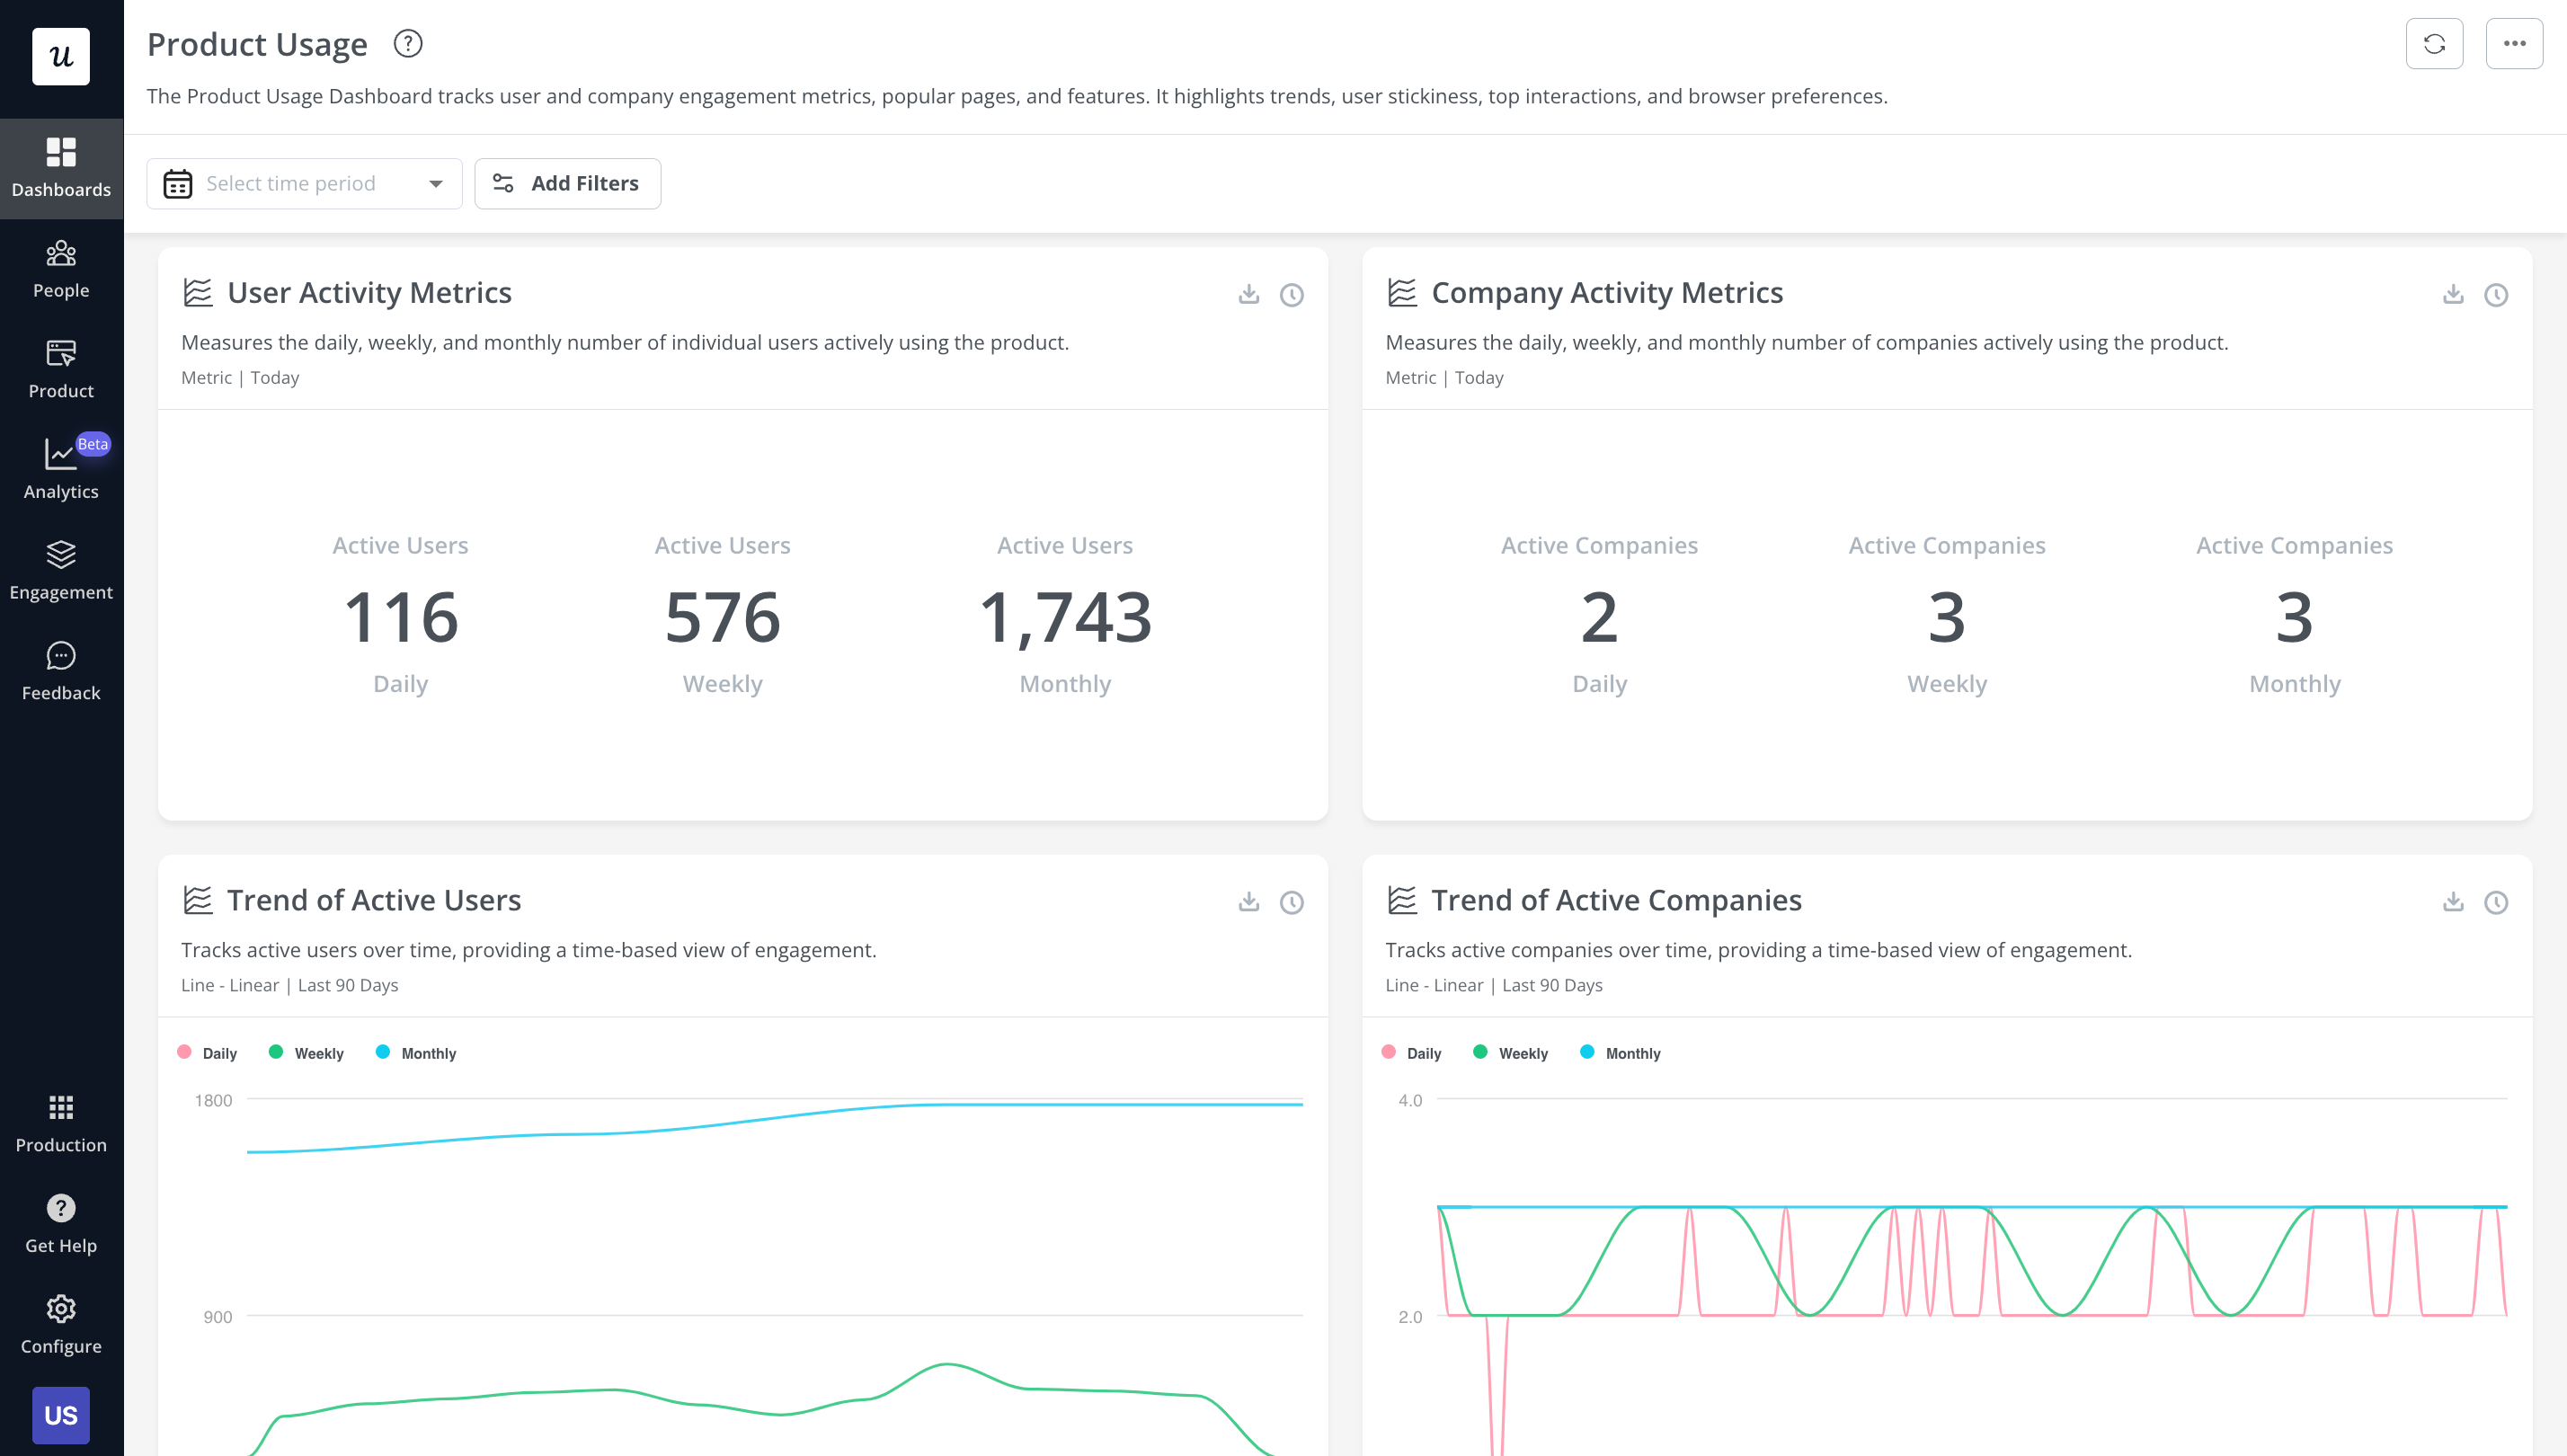
Task: Select Production from the sidebar
Action: pos(61,1121)
